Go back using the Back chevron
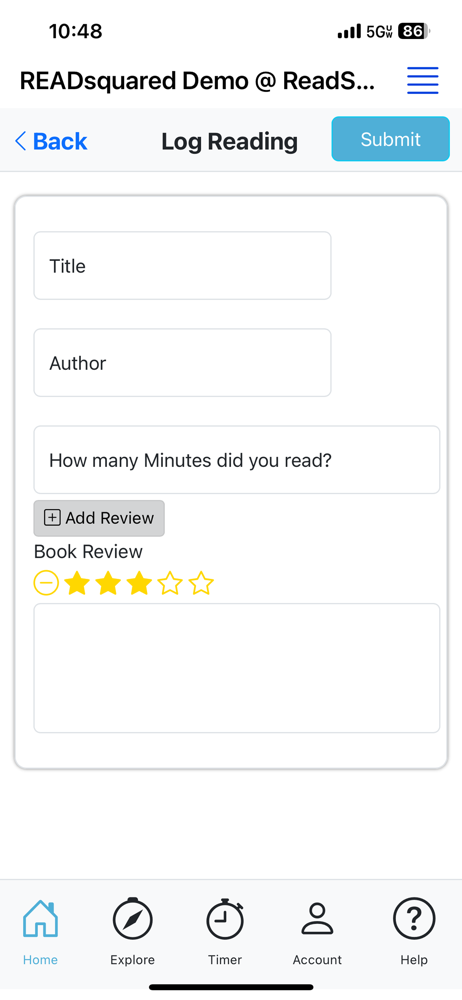The image size is (462, 1000). click(20, 141)
